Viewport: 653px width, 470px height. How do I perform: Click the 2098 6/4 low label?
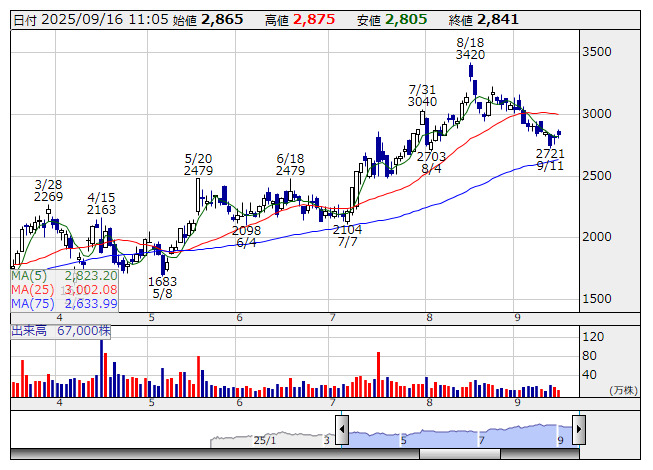coord(246,236)
